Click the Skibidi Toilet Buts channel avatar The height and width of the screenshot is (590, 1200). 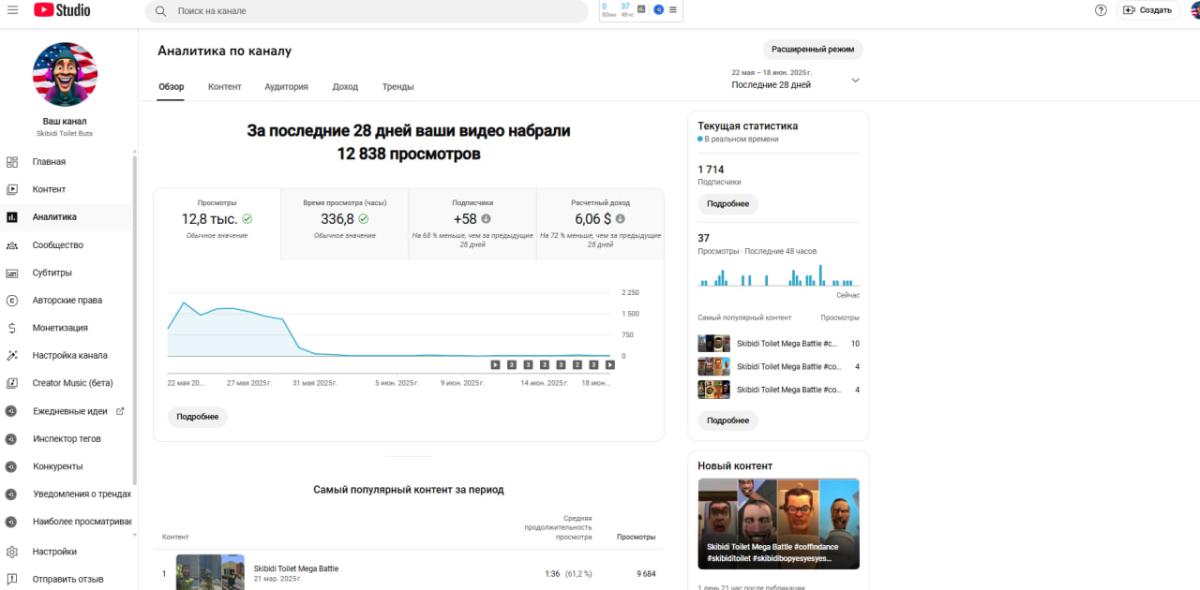(65, 74)
